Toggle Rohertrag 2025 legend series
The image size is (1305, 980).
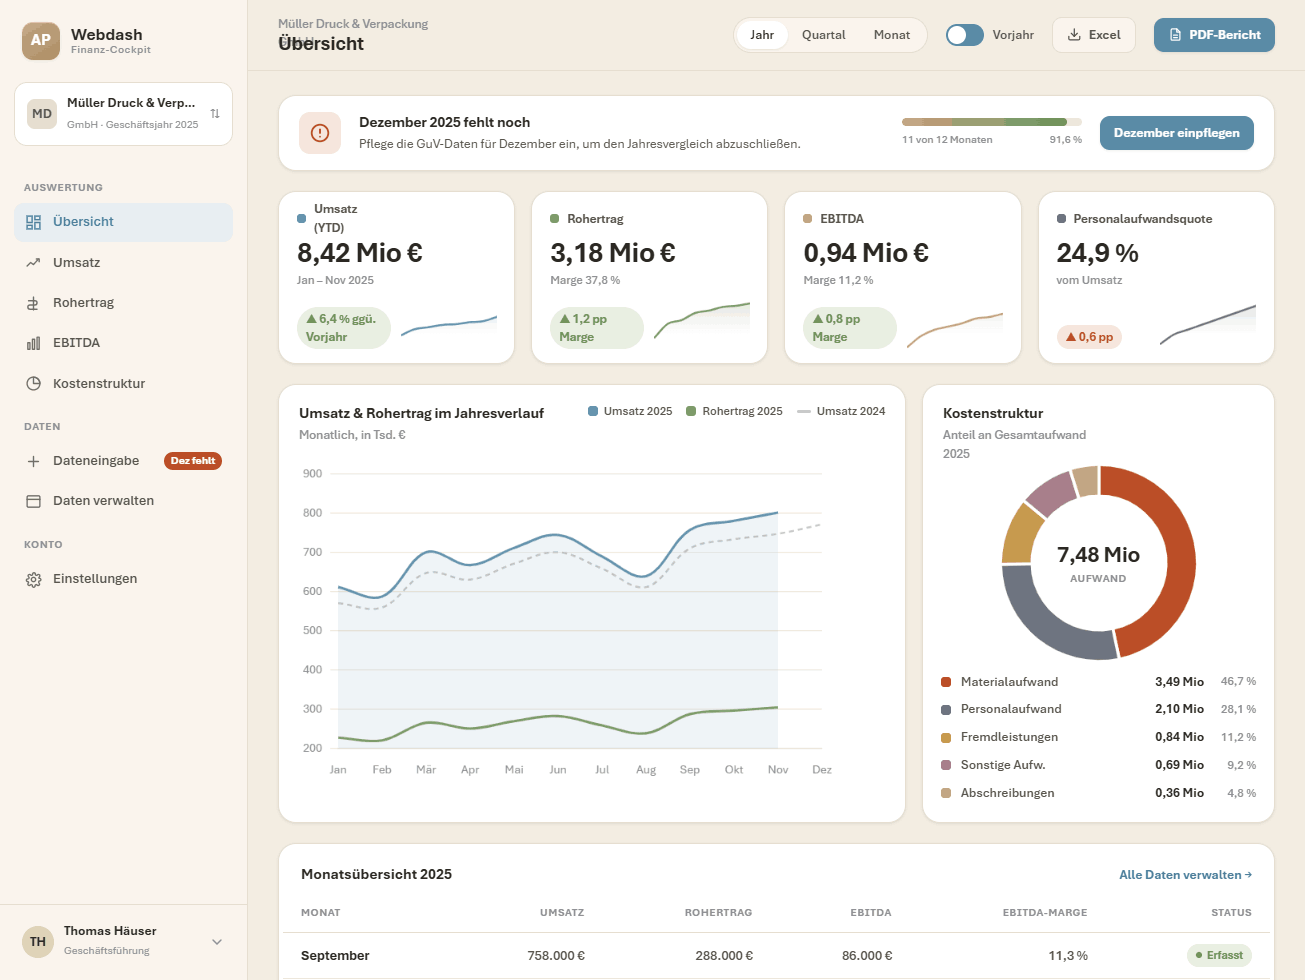click(734, 411)
